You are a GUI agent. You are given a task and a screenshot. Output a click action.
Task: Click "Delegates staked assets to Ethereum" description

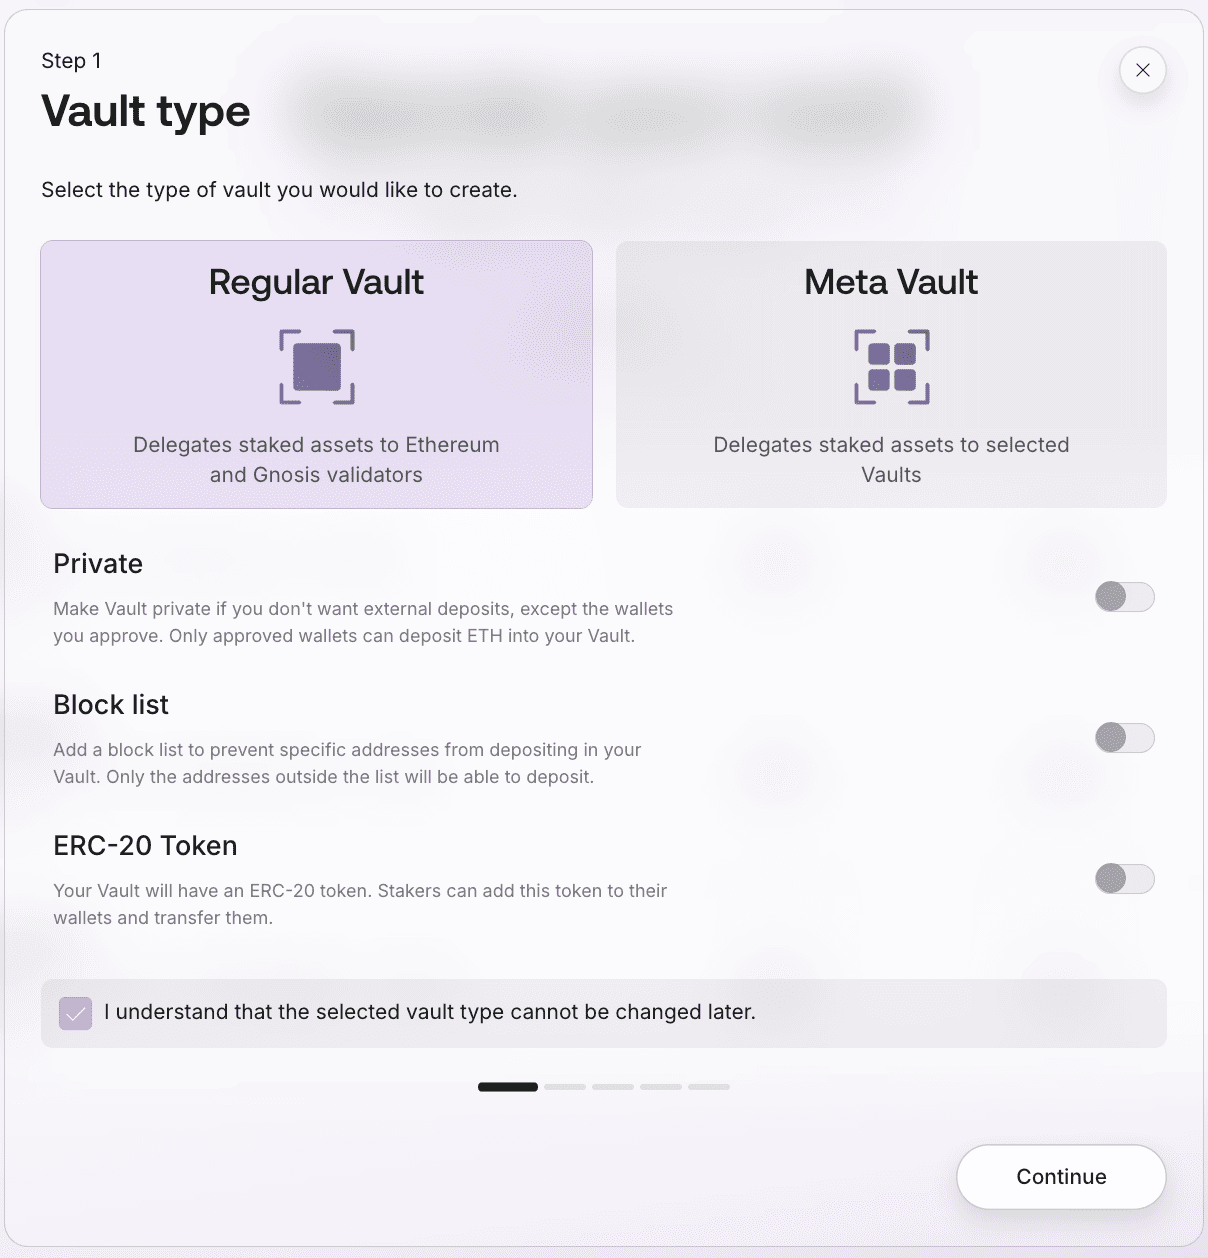pos(316,445)
